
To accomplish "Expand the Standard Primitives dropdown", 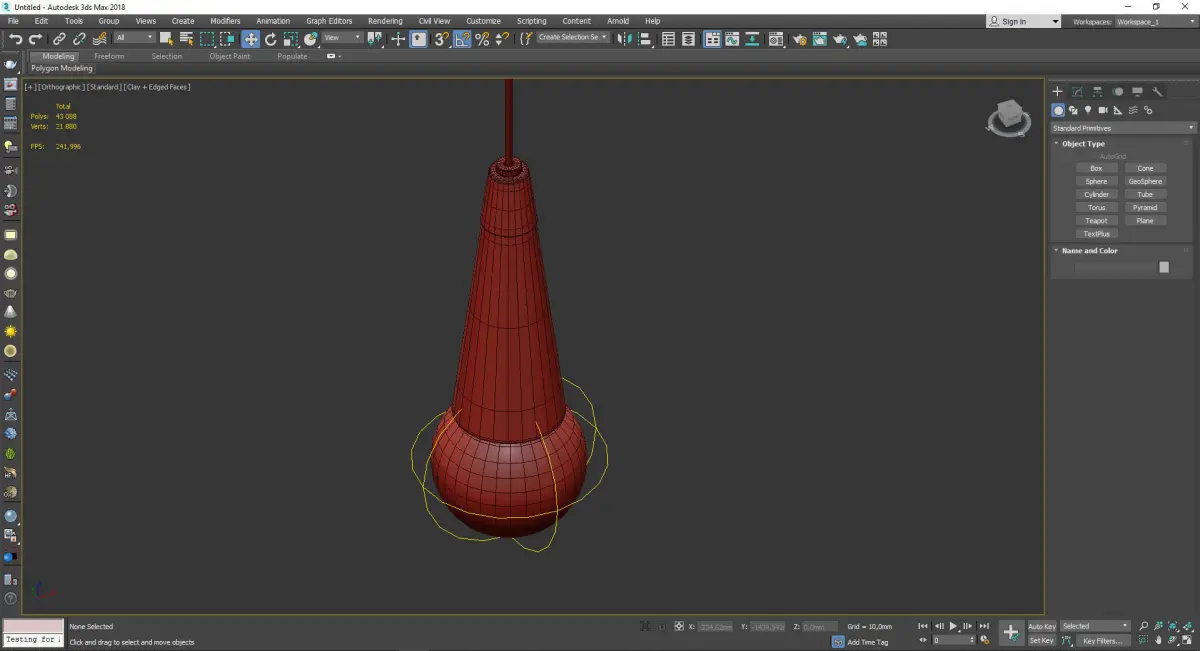I will pyautogui.click(x=1122, y=128).
